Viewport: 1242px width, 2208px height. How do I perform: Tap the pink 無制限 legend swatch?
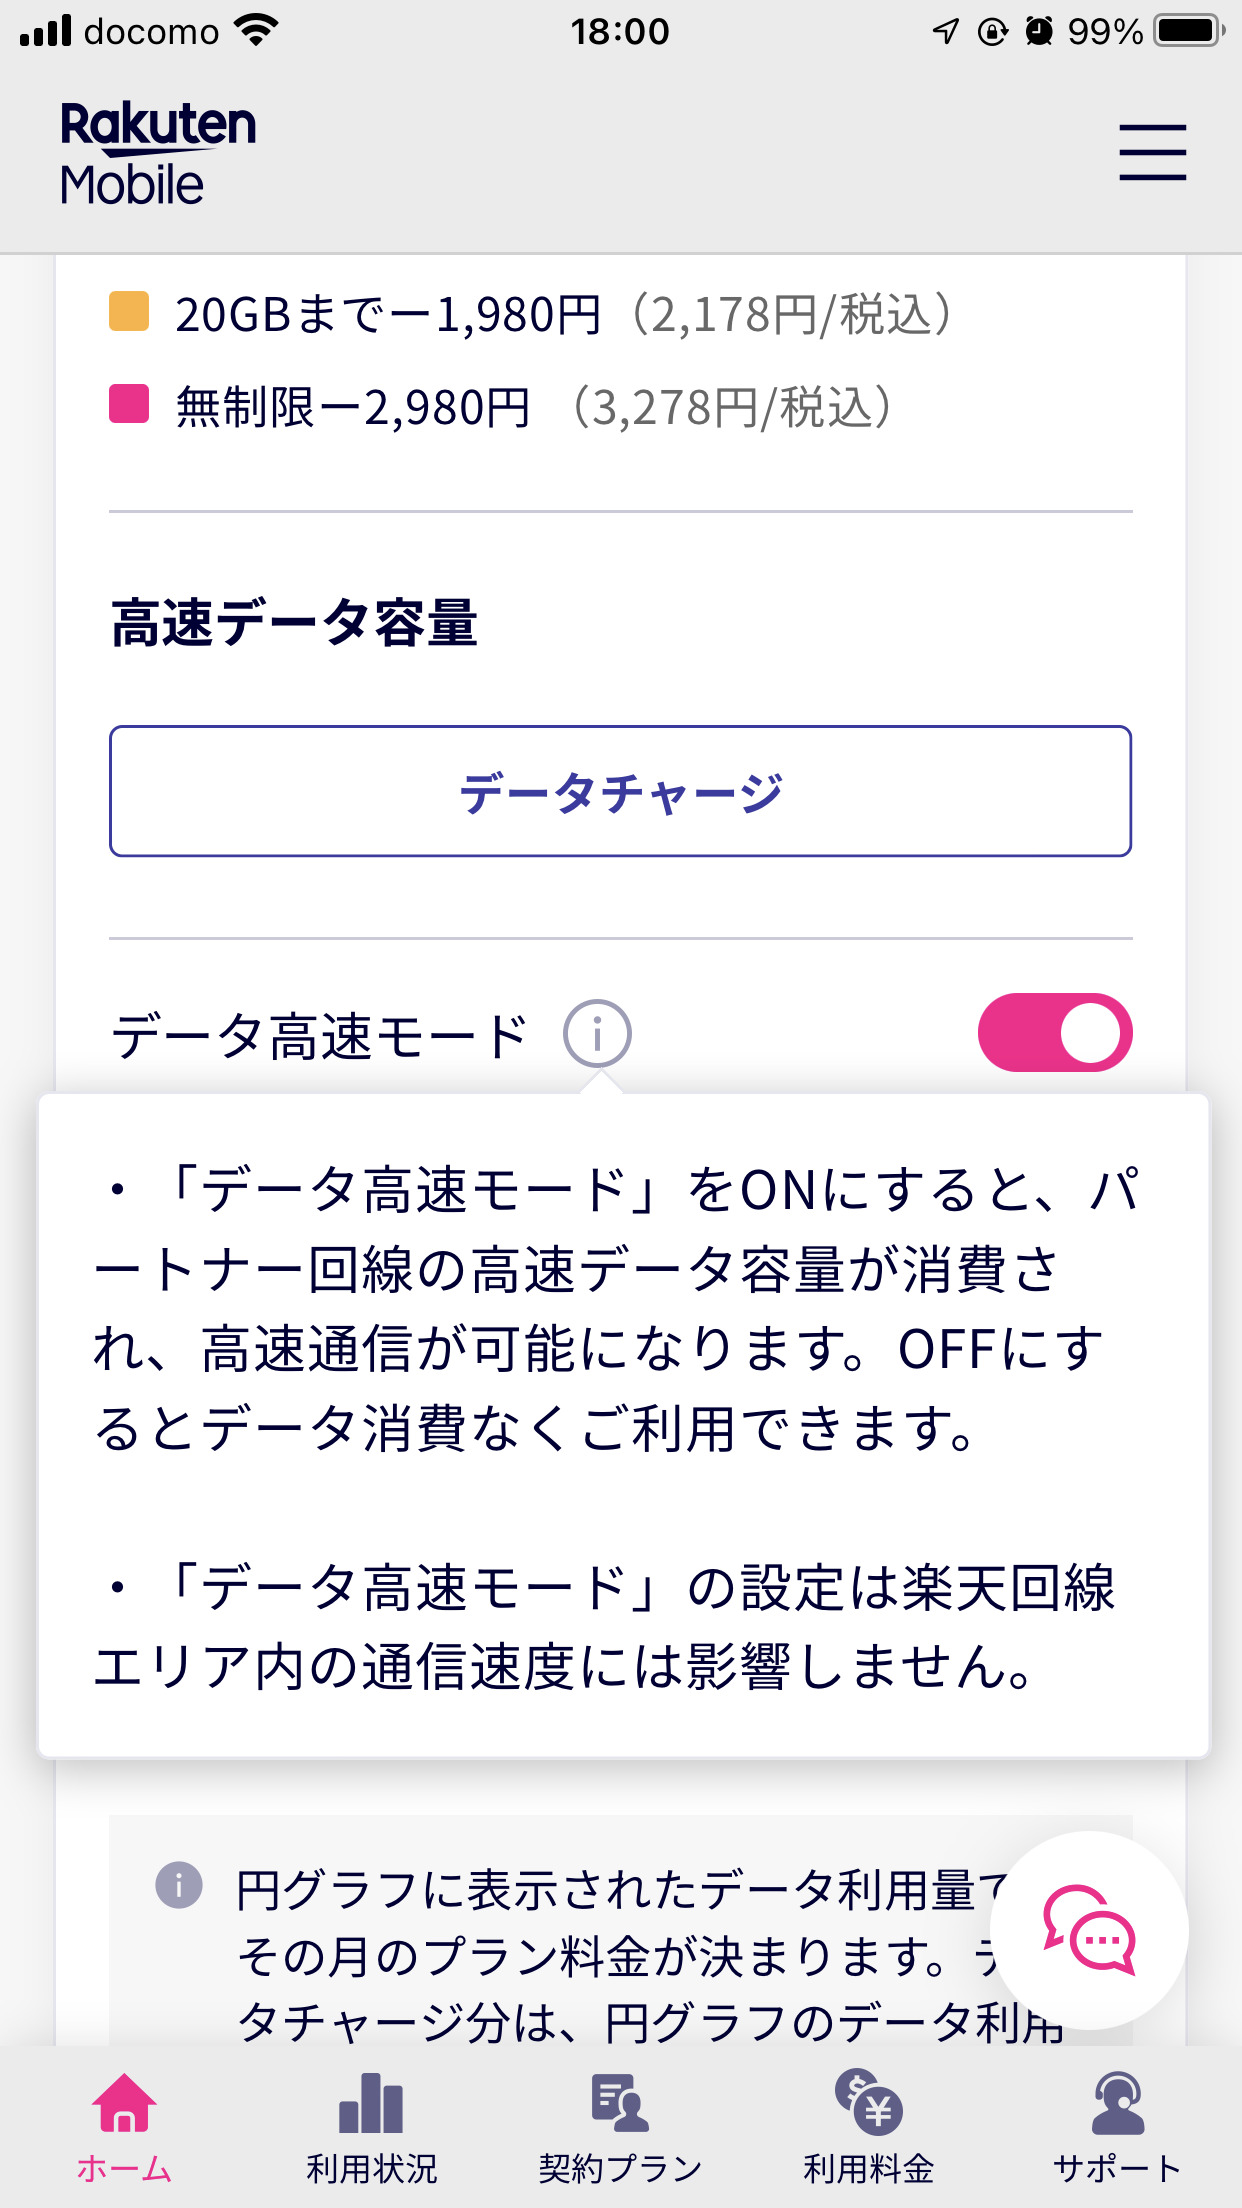[129, 404]
